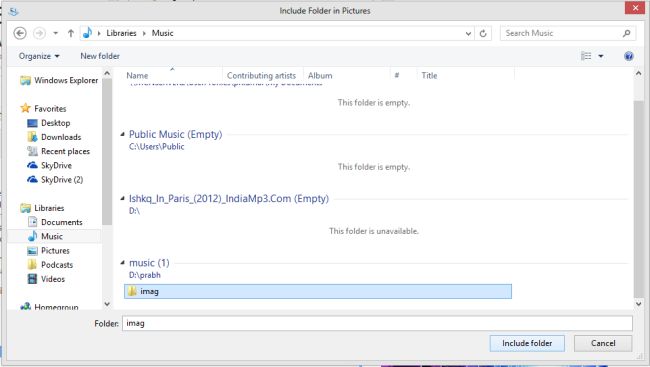Select Libraries in the address breadcrumb

pyautogui.click(x=121, y=33)
